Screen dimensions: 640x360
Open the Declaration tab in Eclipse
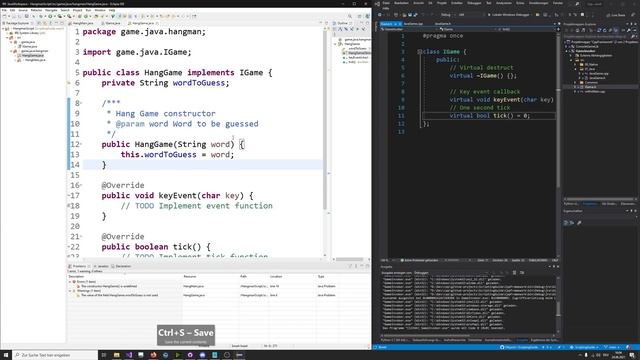tap(122, 266)
